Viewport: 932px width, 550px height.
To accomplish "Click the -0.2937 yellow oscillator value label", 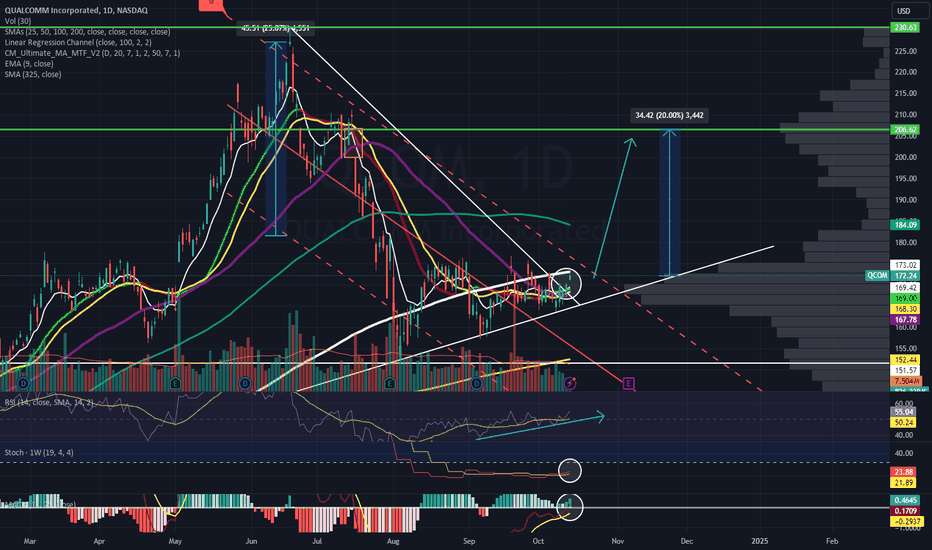I will pyautogui.click(x=906, y=521).
